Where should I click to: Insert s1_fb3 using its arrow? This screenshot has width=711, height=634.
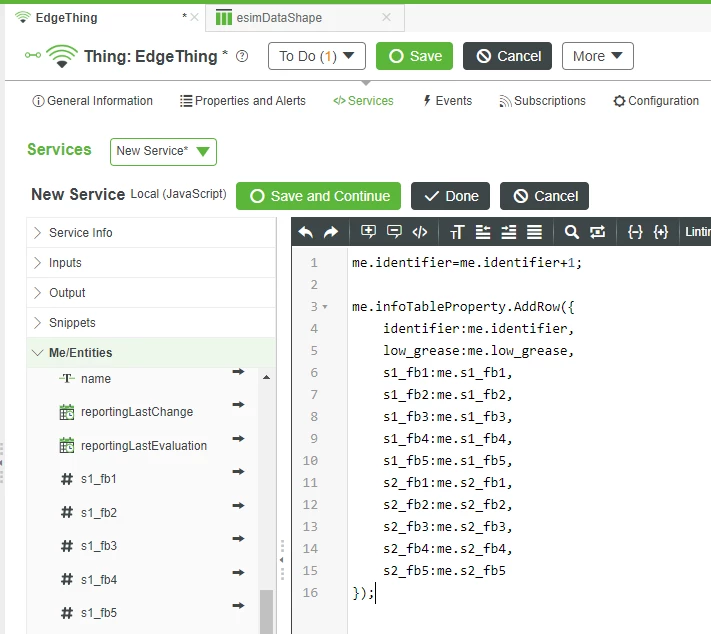pos(238,539)
